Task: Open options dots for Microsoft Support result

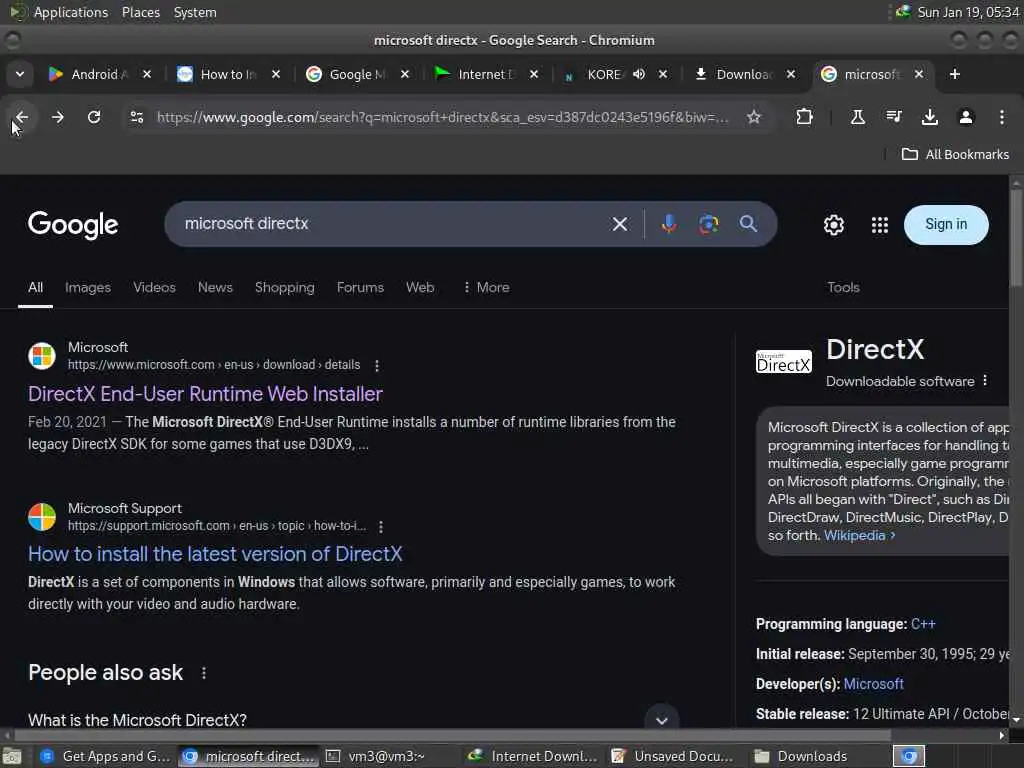Action: pyautogui.click(x=381, y=526)
